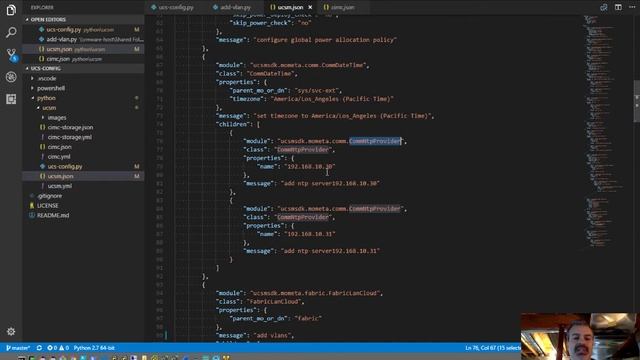The image size is (640, 360).
Task: Click the "America/Los_Angeles (Pacific Time)" timezone value
Action: tap(332, 99)
